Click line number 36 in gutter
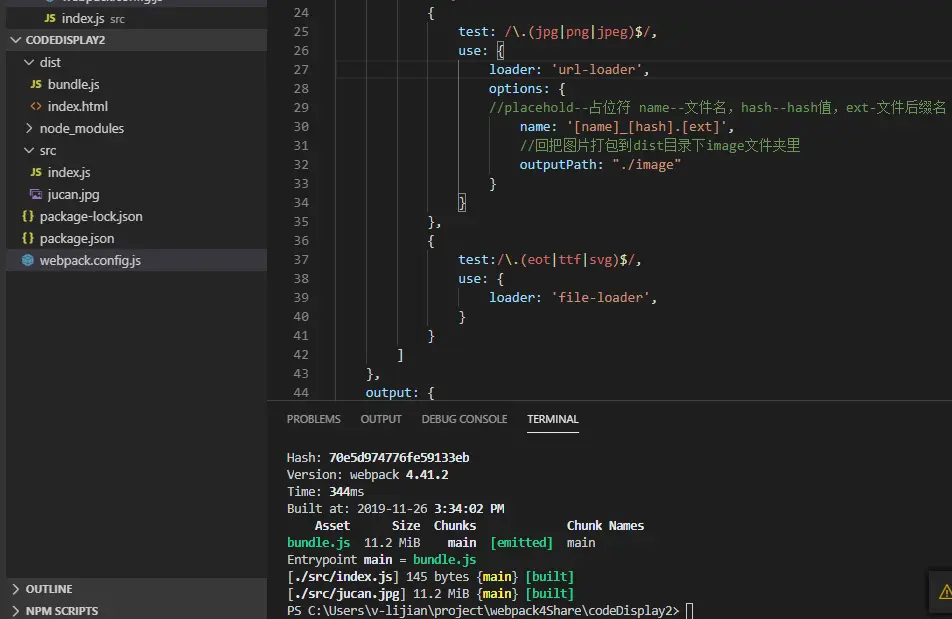 pos(301,241)
